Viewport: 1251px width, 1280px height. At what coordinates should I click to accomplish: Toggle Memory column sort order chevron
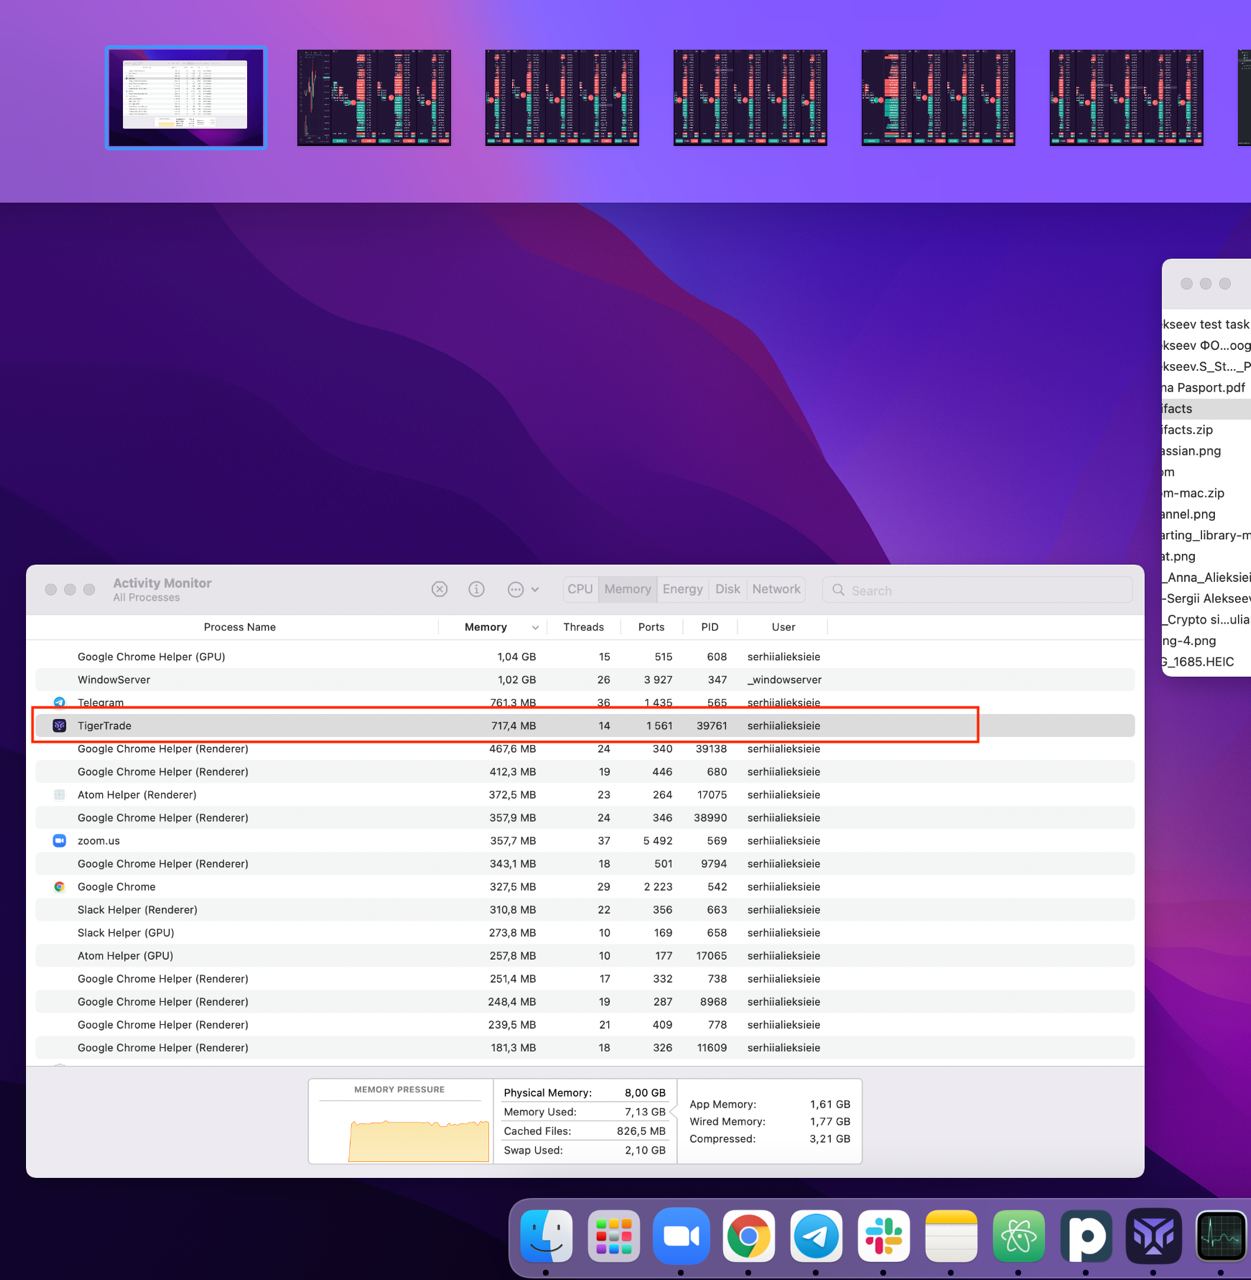click(535, 628)
